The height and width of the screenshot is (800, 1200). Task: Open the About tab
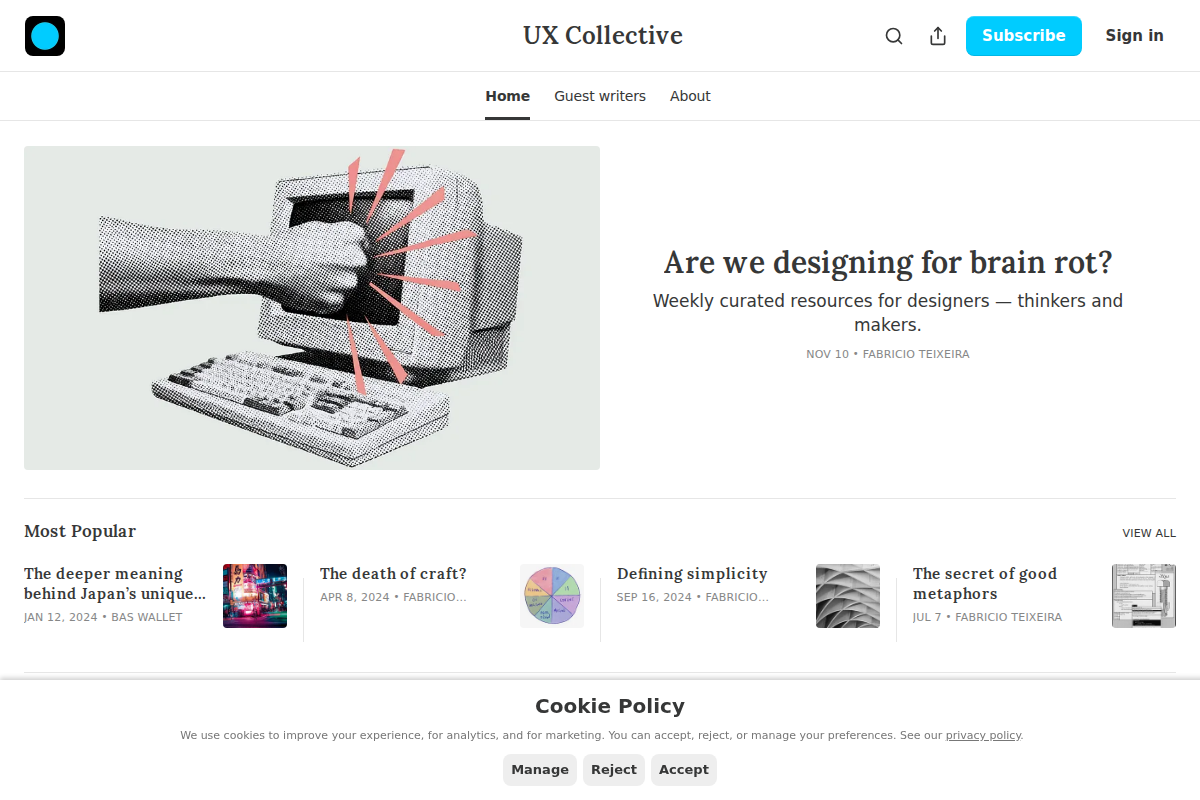690,96
